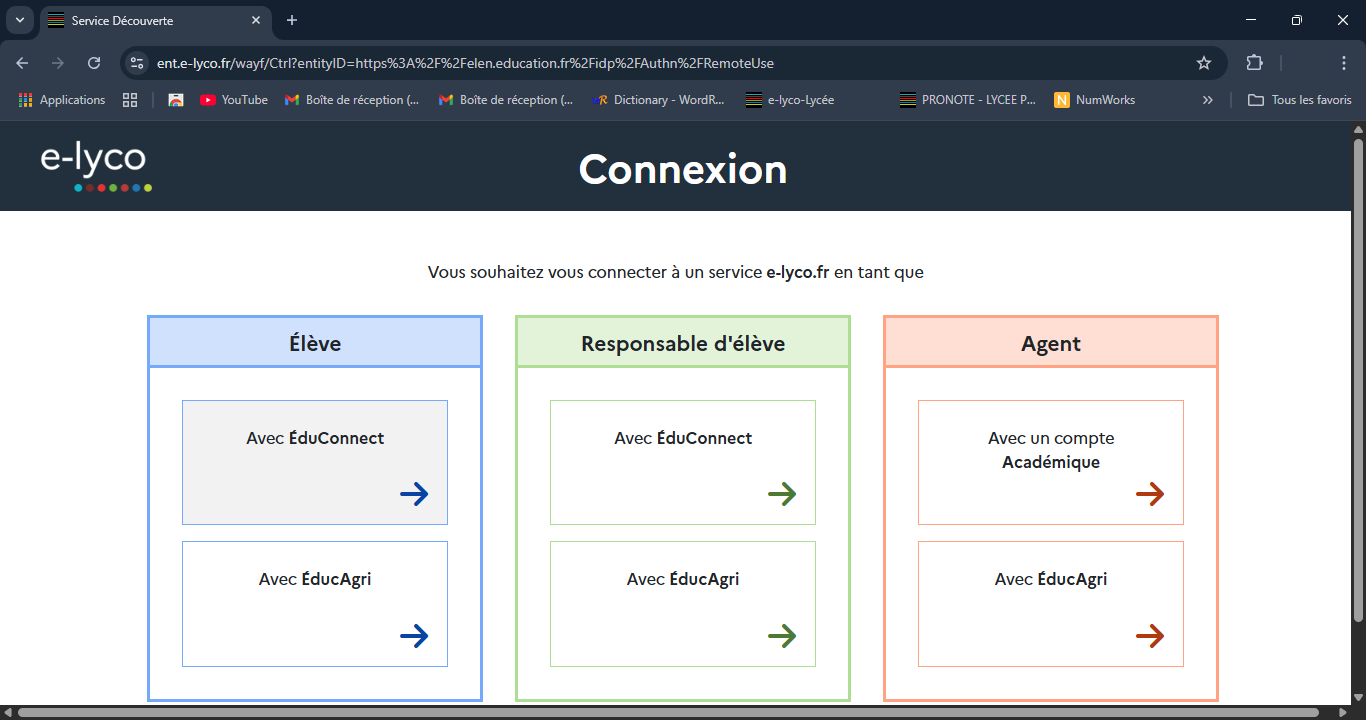This screenshot has height=720, width=1366.
Task: Open PRONOTE - LYCEE bookmark
Action: pos(968,100)
